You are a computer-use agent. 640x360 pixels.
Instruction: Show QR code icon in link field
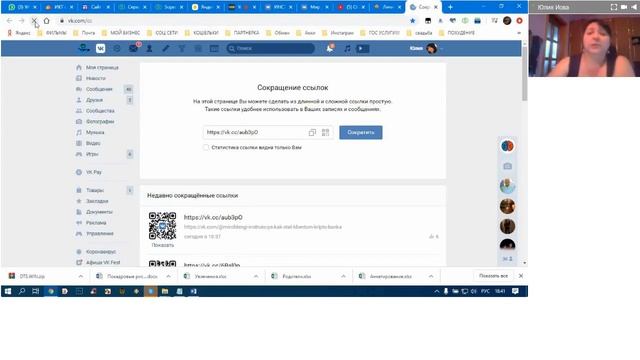coord(325,132)
